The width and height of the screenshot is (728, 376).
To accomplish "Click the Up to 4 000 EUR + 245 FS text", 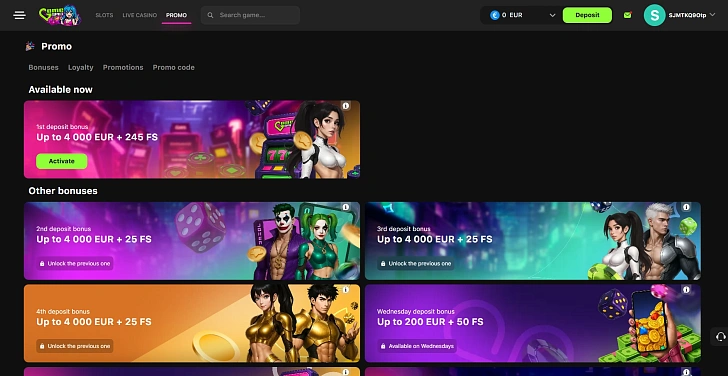I will (x=97, y=137).
